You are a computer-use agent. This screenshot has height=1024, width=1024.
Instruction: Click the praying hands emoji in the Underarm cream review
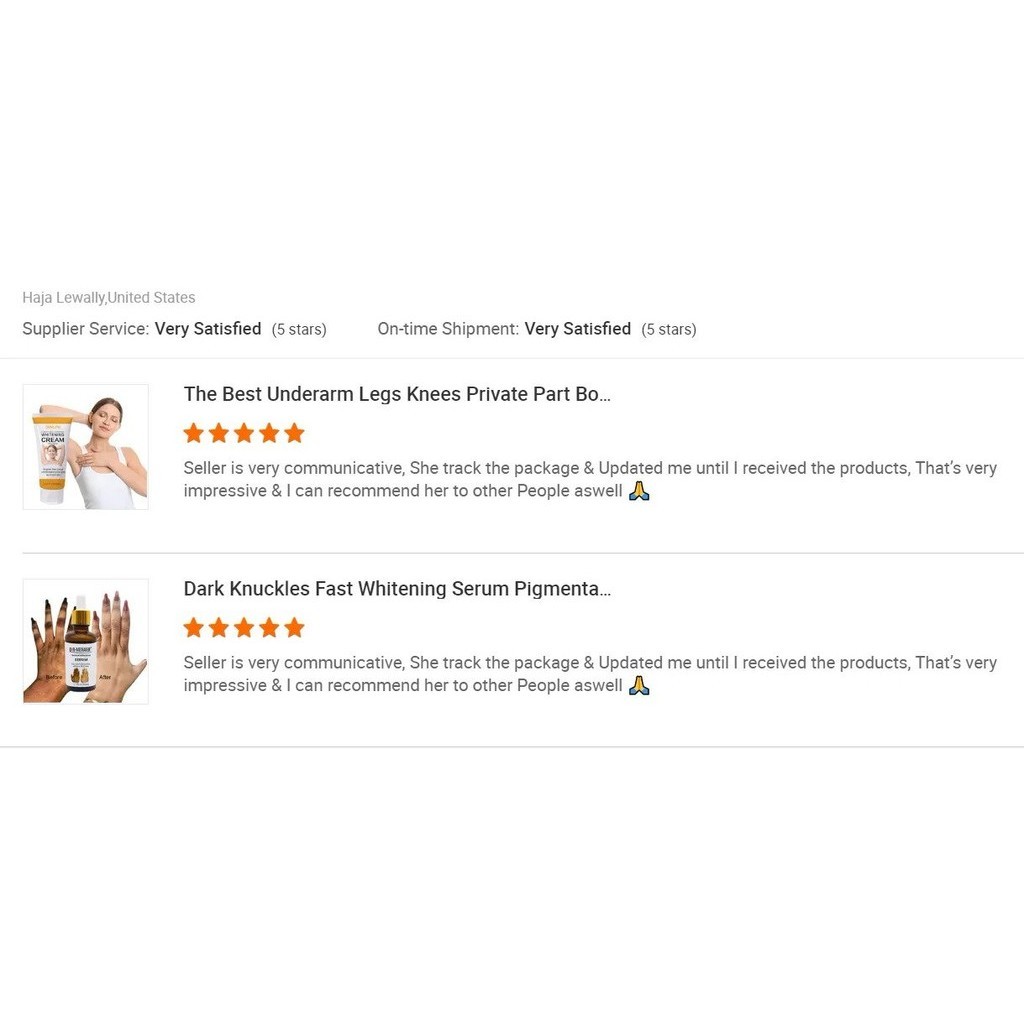[x=639, y=490]
